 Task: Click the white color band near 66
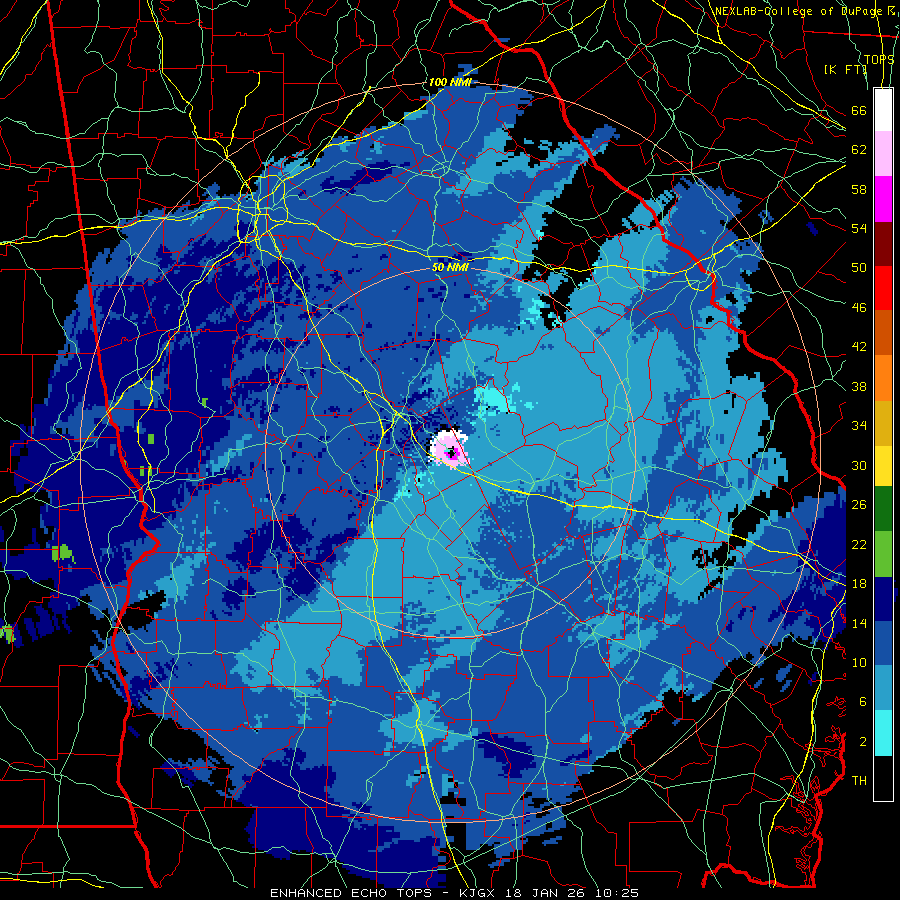(883, 110)
